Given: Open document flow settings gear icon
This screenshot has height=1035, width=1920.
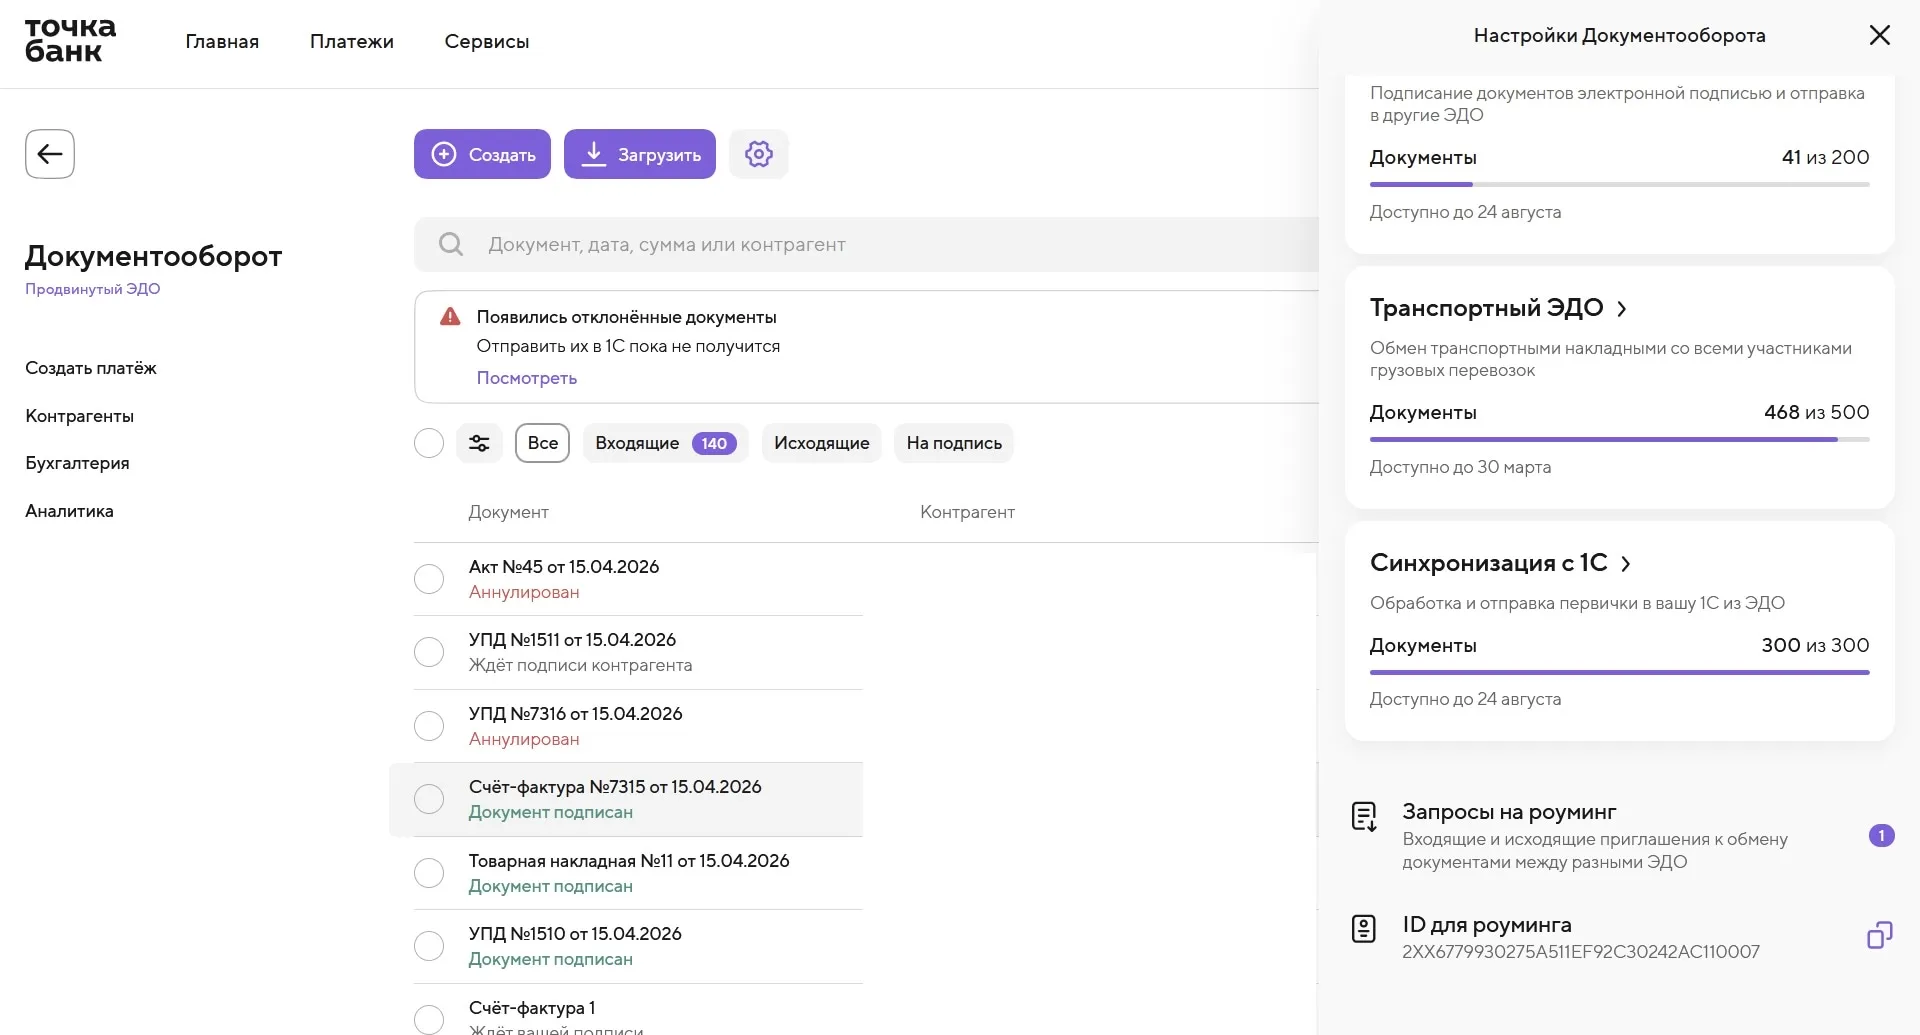Looking at the screenshot, I should point(758,154).
